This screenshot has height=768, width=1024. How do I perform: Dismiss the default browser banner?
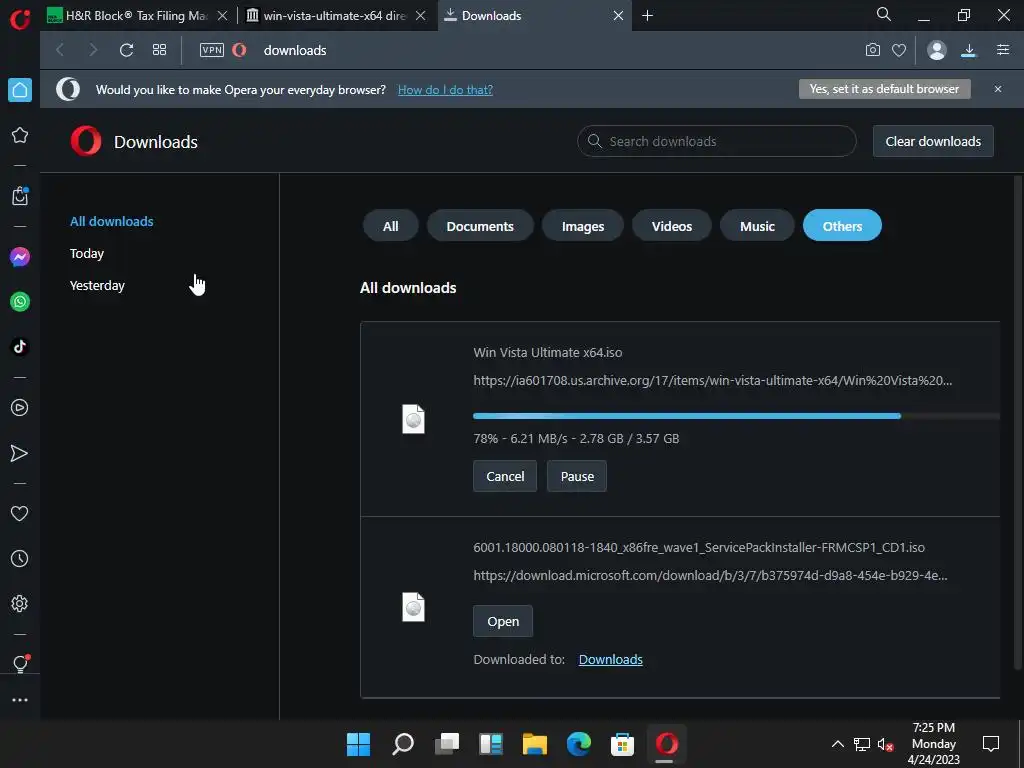(x=998, y=89)
